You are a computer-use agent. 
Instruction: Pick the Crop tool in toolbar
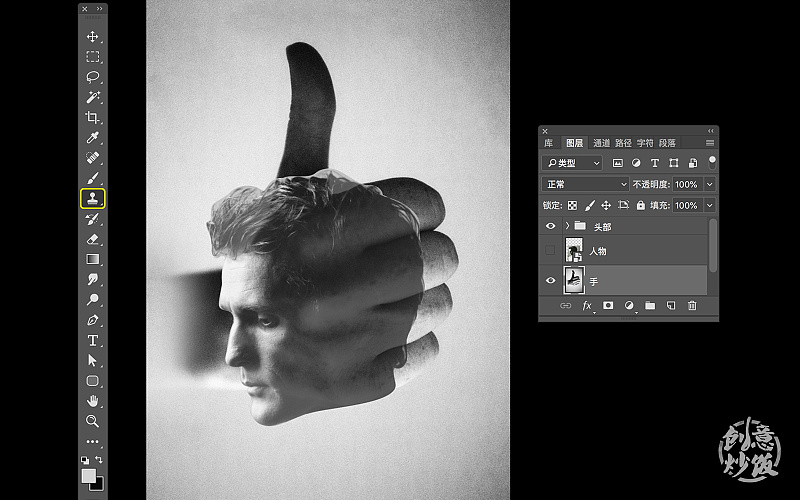point(93,117)
